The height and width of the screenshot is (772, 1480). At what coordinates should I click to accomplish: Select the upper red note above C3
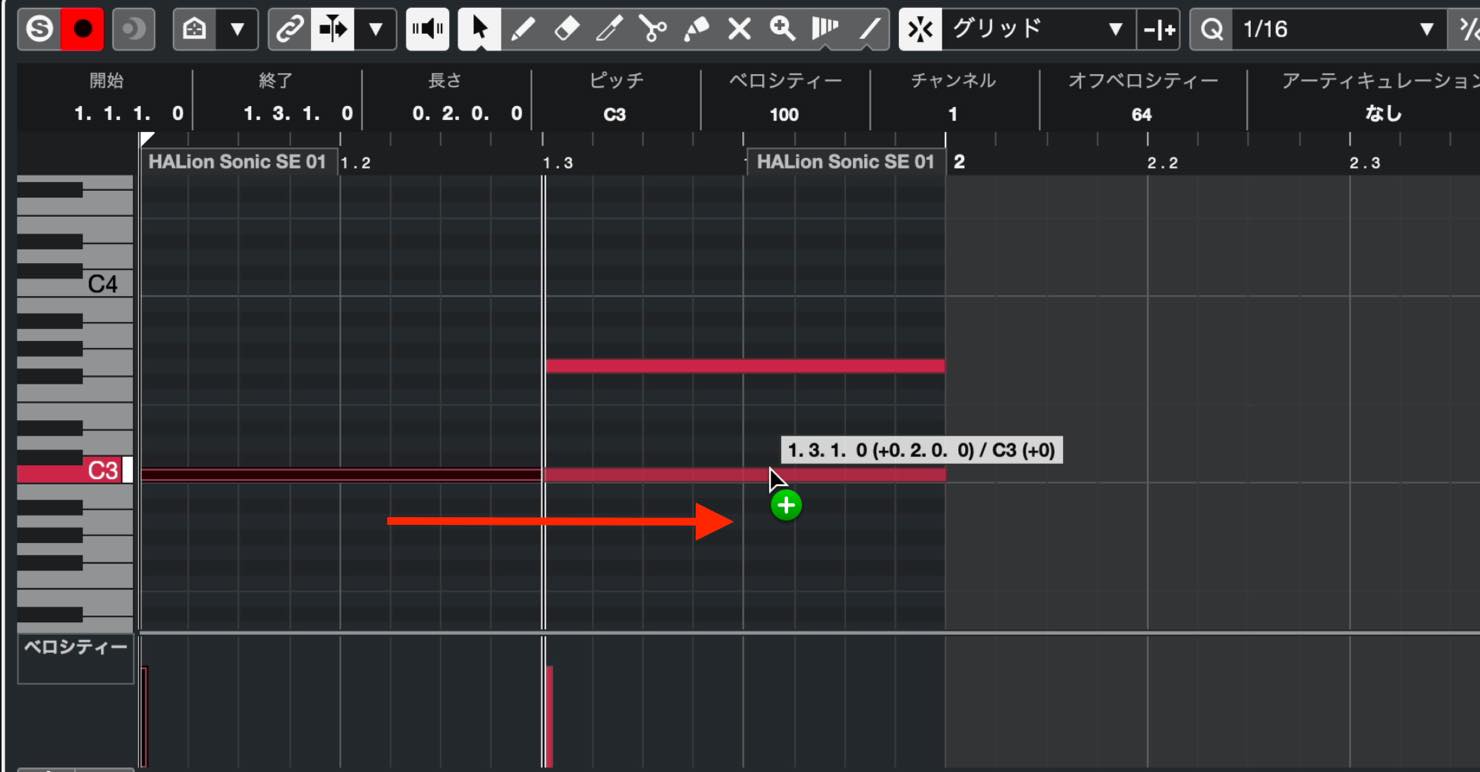[745, 366]
